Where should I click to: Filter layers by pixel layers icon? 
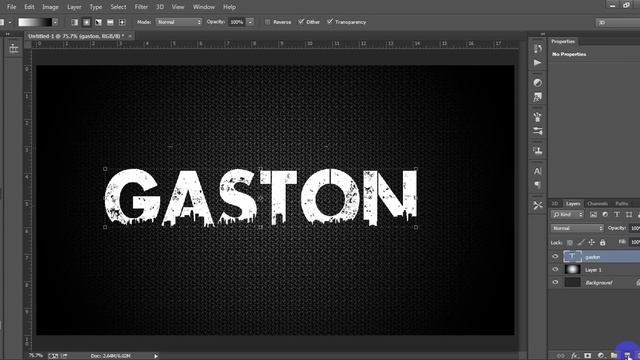pyautogui.click(x=593, y=215)
